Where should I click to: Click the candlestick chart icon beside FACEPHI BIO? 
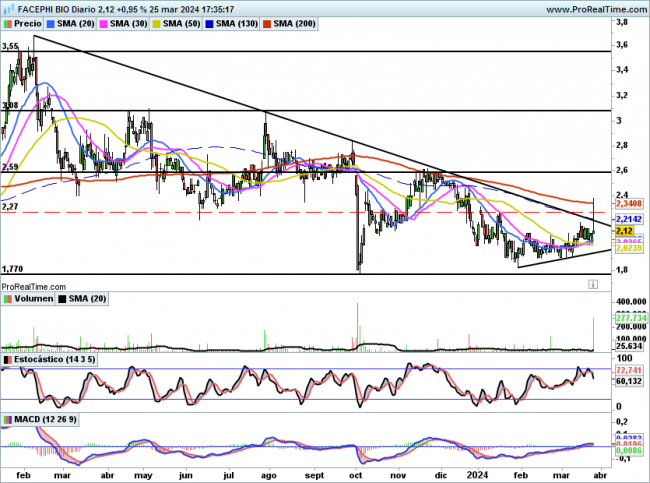pos(8,8)
